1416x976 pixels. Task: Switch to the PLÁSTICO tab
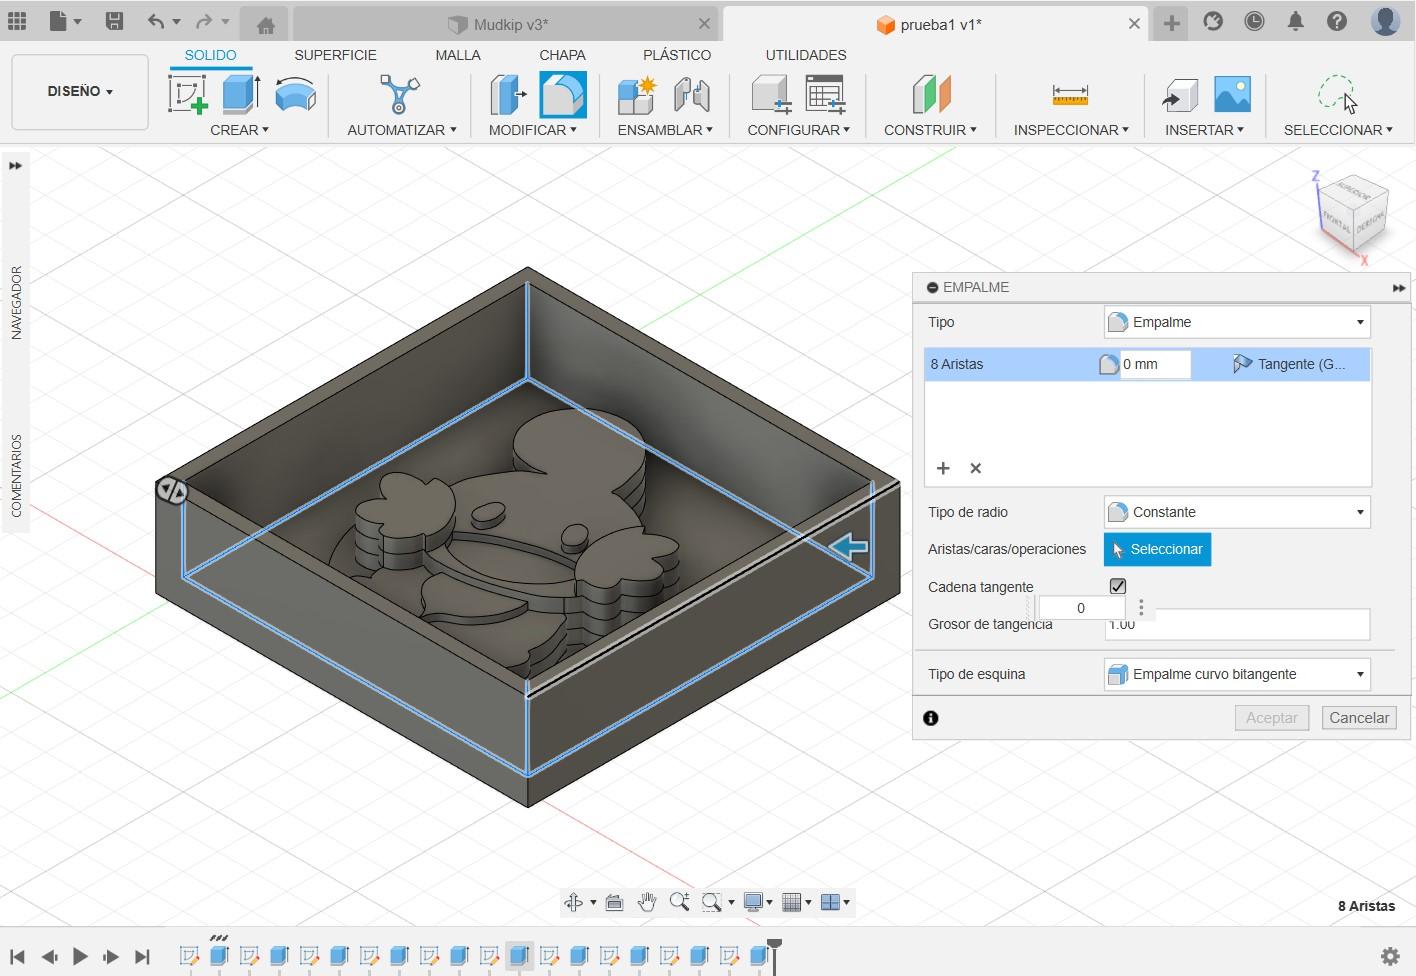pos(677,55)
